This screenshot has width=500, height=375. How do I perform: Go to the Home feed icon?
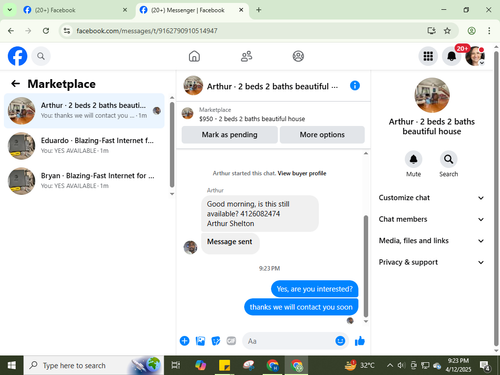pyautogui.click(x=194, y=56)
